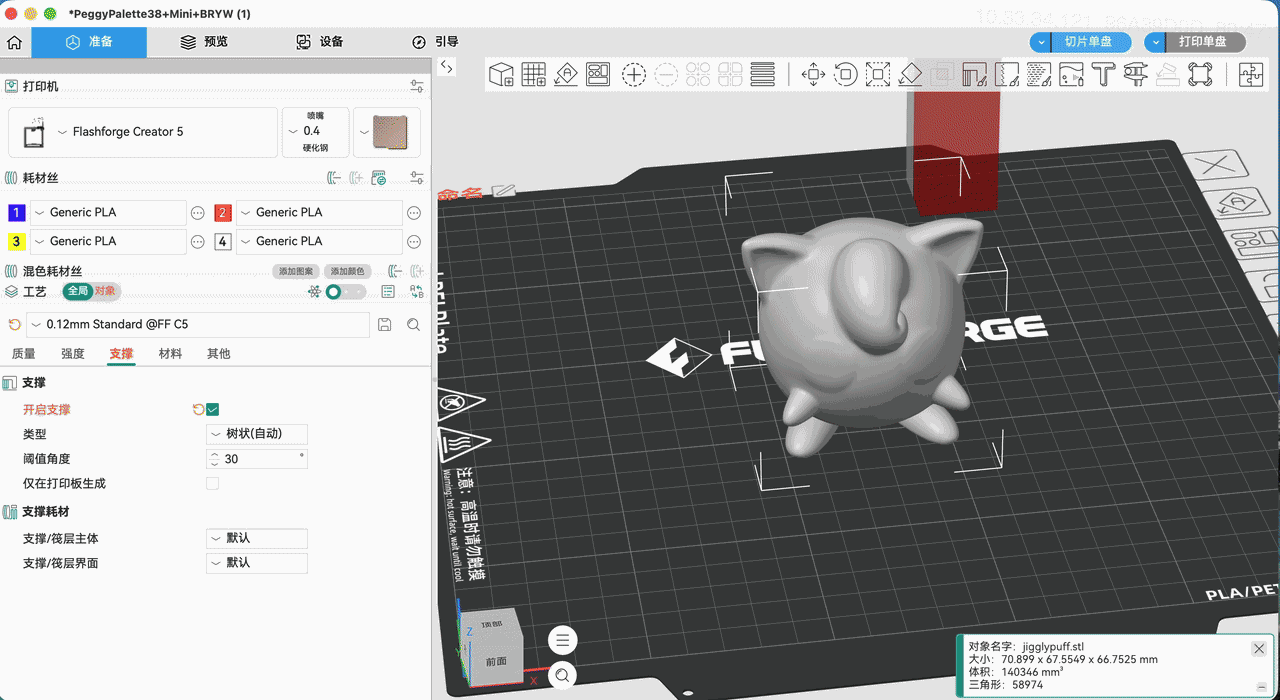Open the 0.4 nozzle dropdown
The height and width of the screenshot is (700, 1280).
point(315,132)
